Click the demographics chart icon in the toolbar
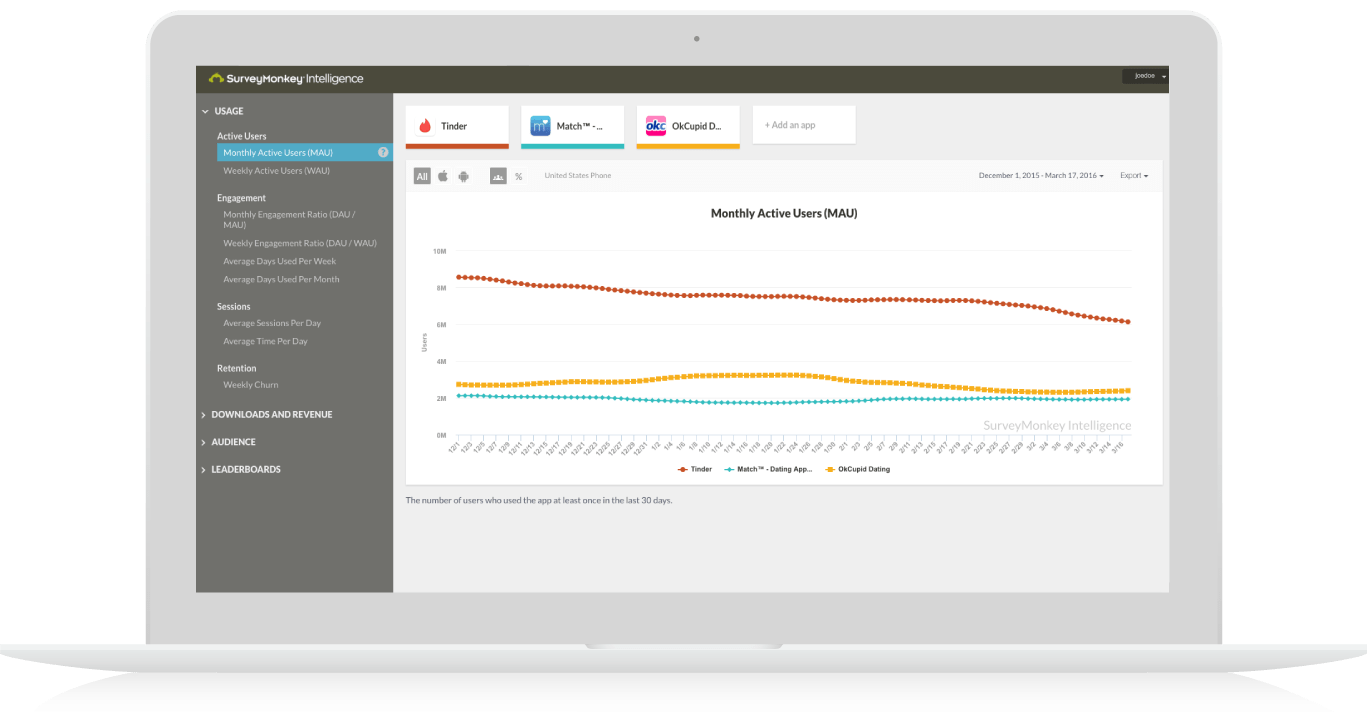The height and width of the screenshot is (712, 1367). 498,175
